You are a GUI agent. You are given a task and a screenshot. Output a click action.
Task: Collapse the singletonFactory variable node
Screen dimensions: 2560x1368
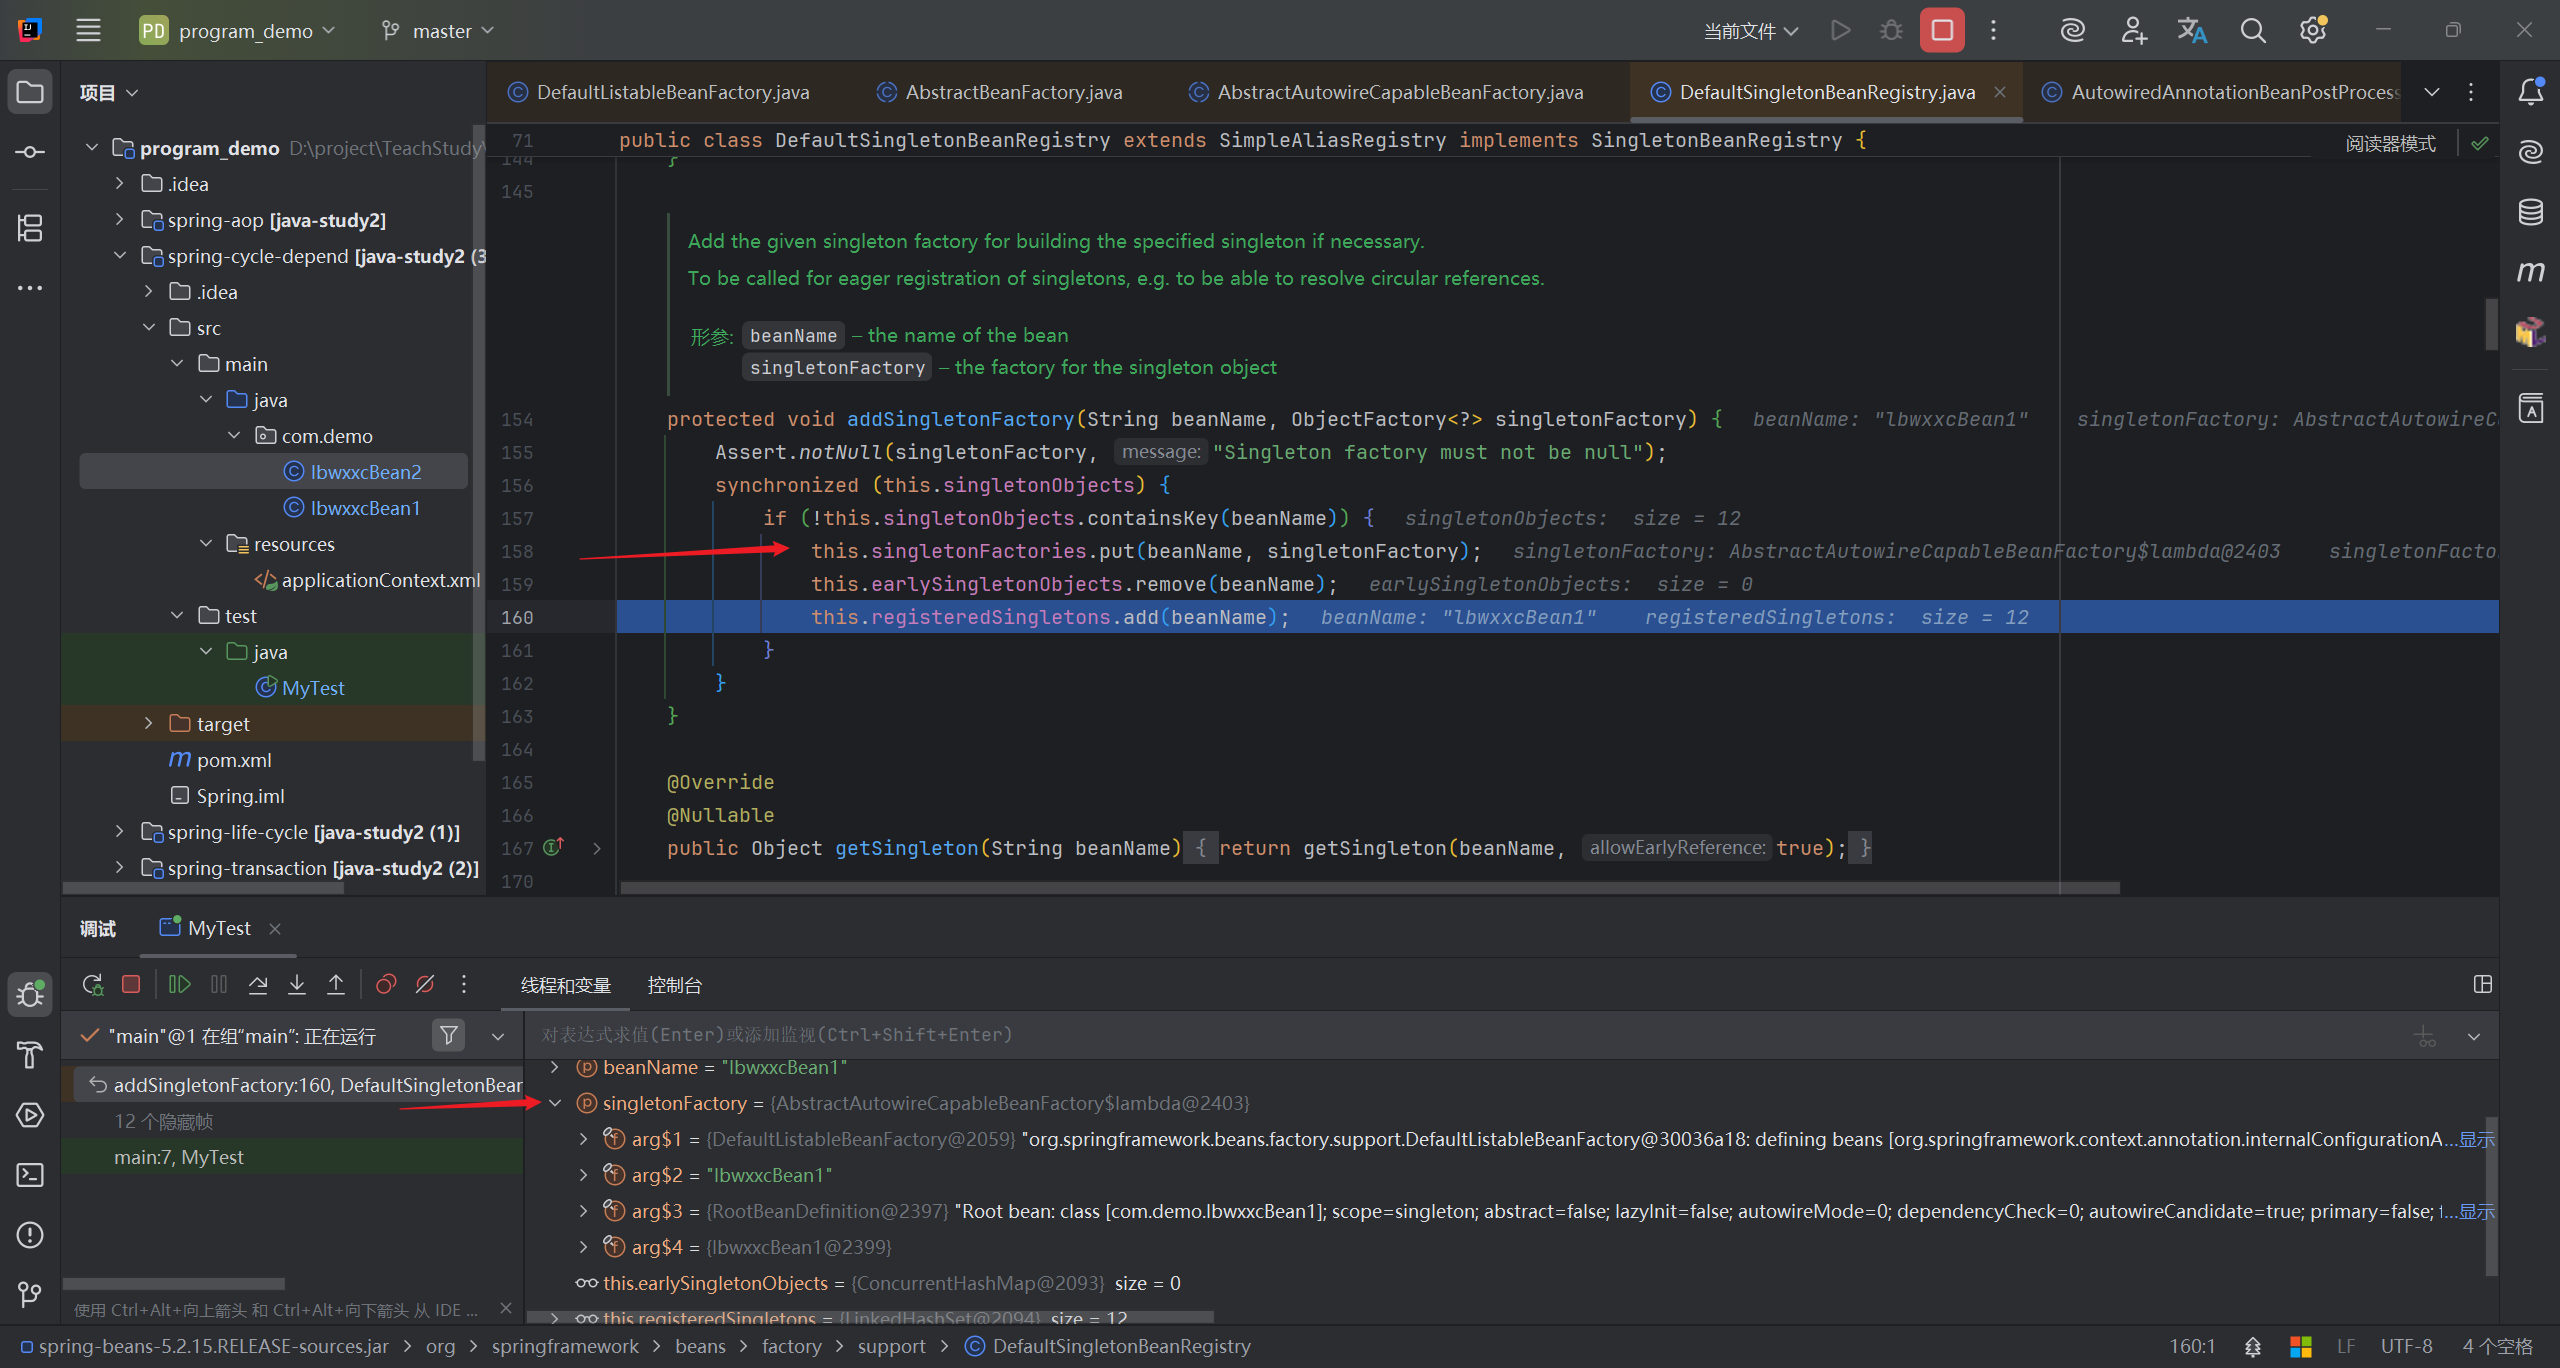point(556,1103)
